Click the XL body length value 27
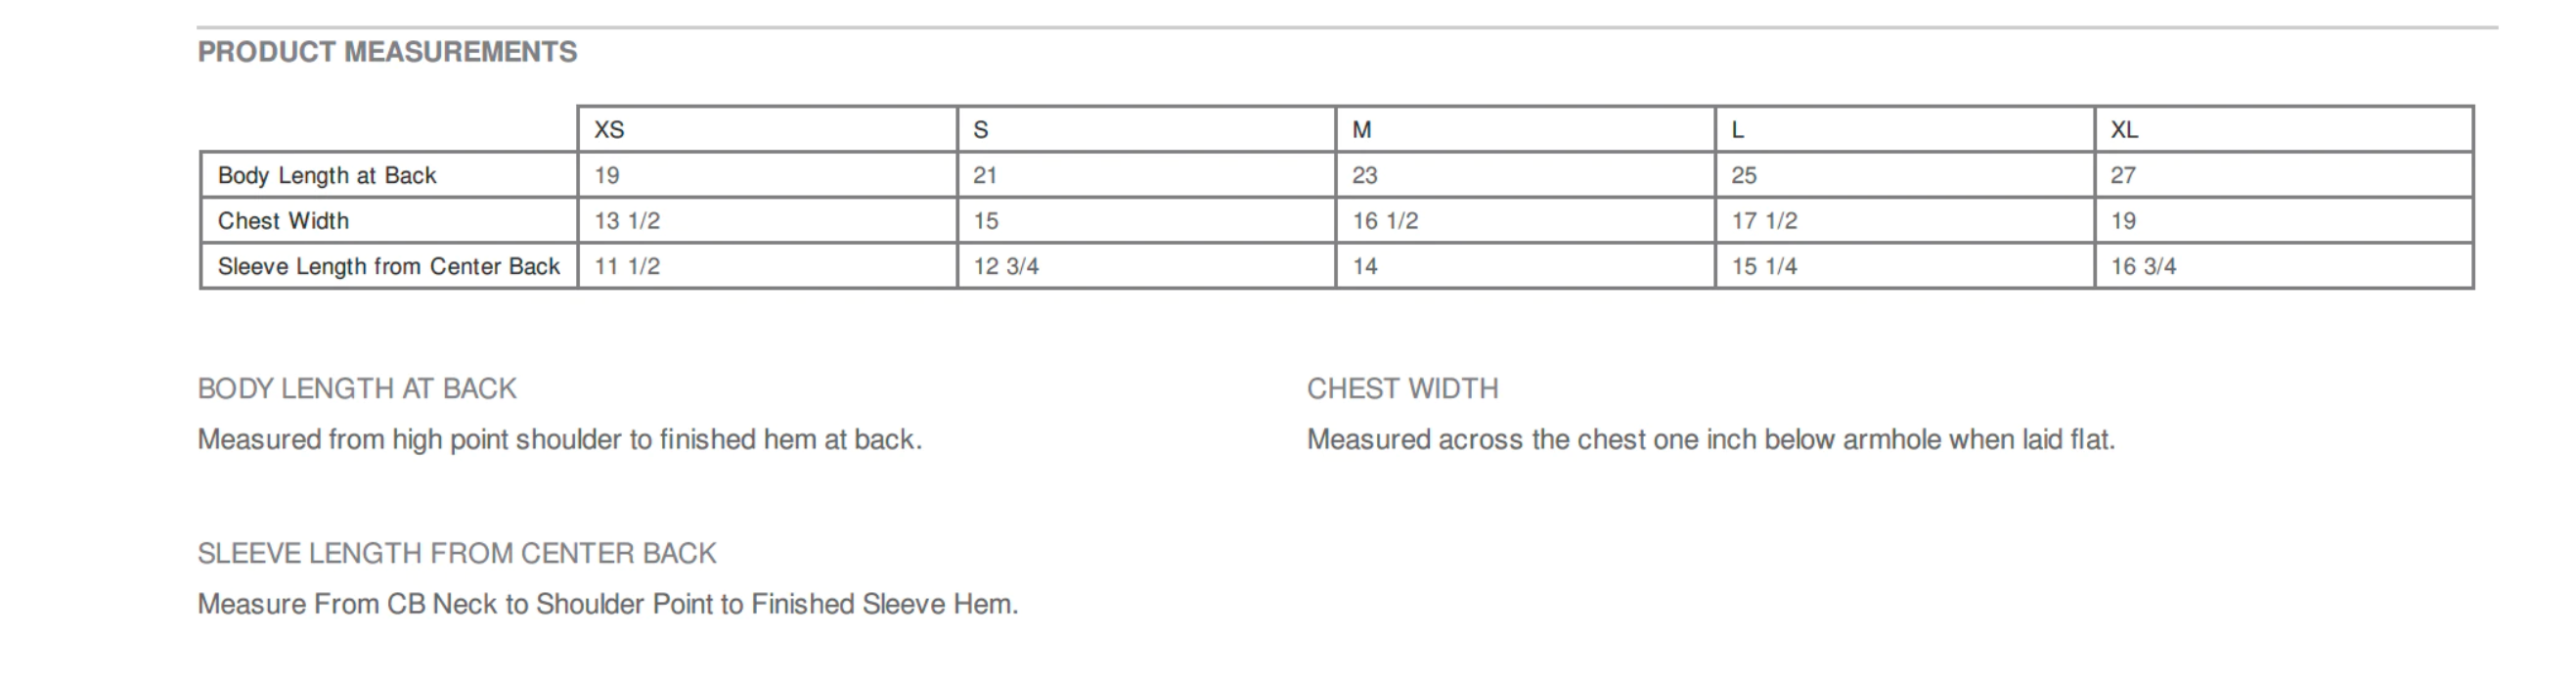 (2123, 175)
